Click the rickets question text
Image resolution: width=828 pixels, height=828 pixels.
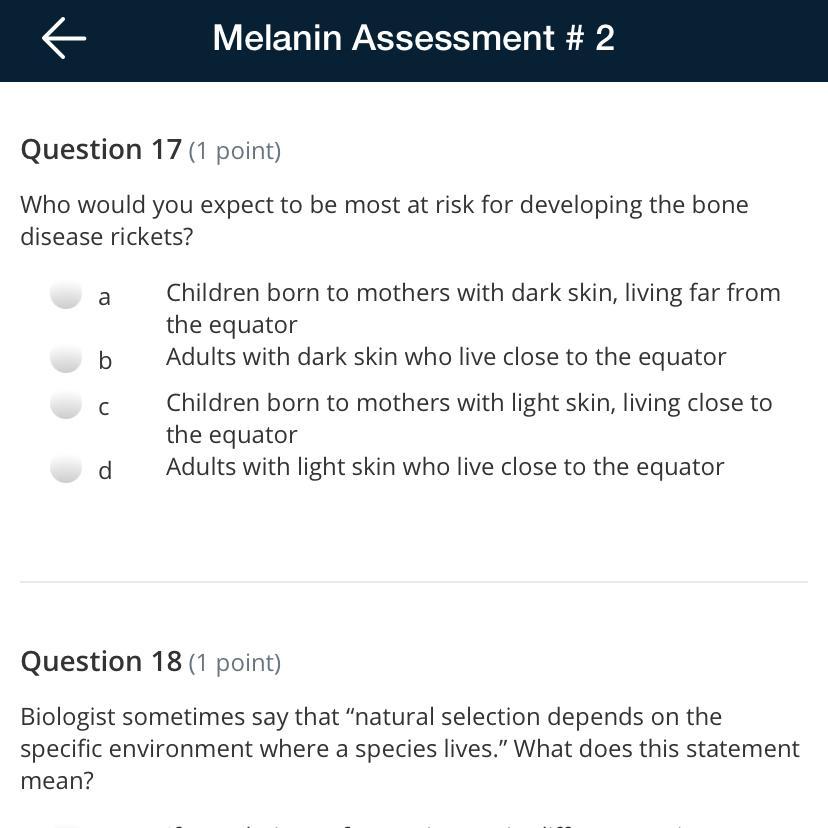point(384,220)
